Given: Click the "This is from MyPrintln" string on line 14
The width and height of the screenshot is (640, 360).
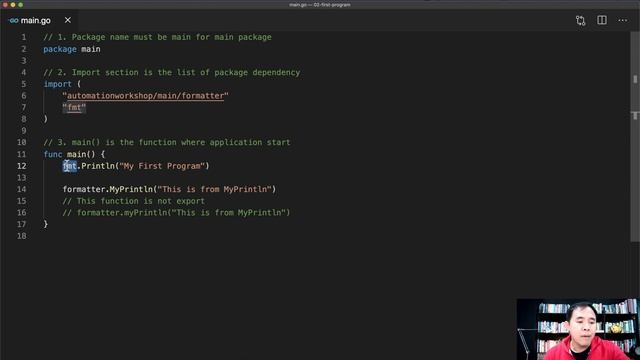Looking at the screenshot, I should pyautogui.click(x=215, y=189).
